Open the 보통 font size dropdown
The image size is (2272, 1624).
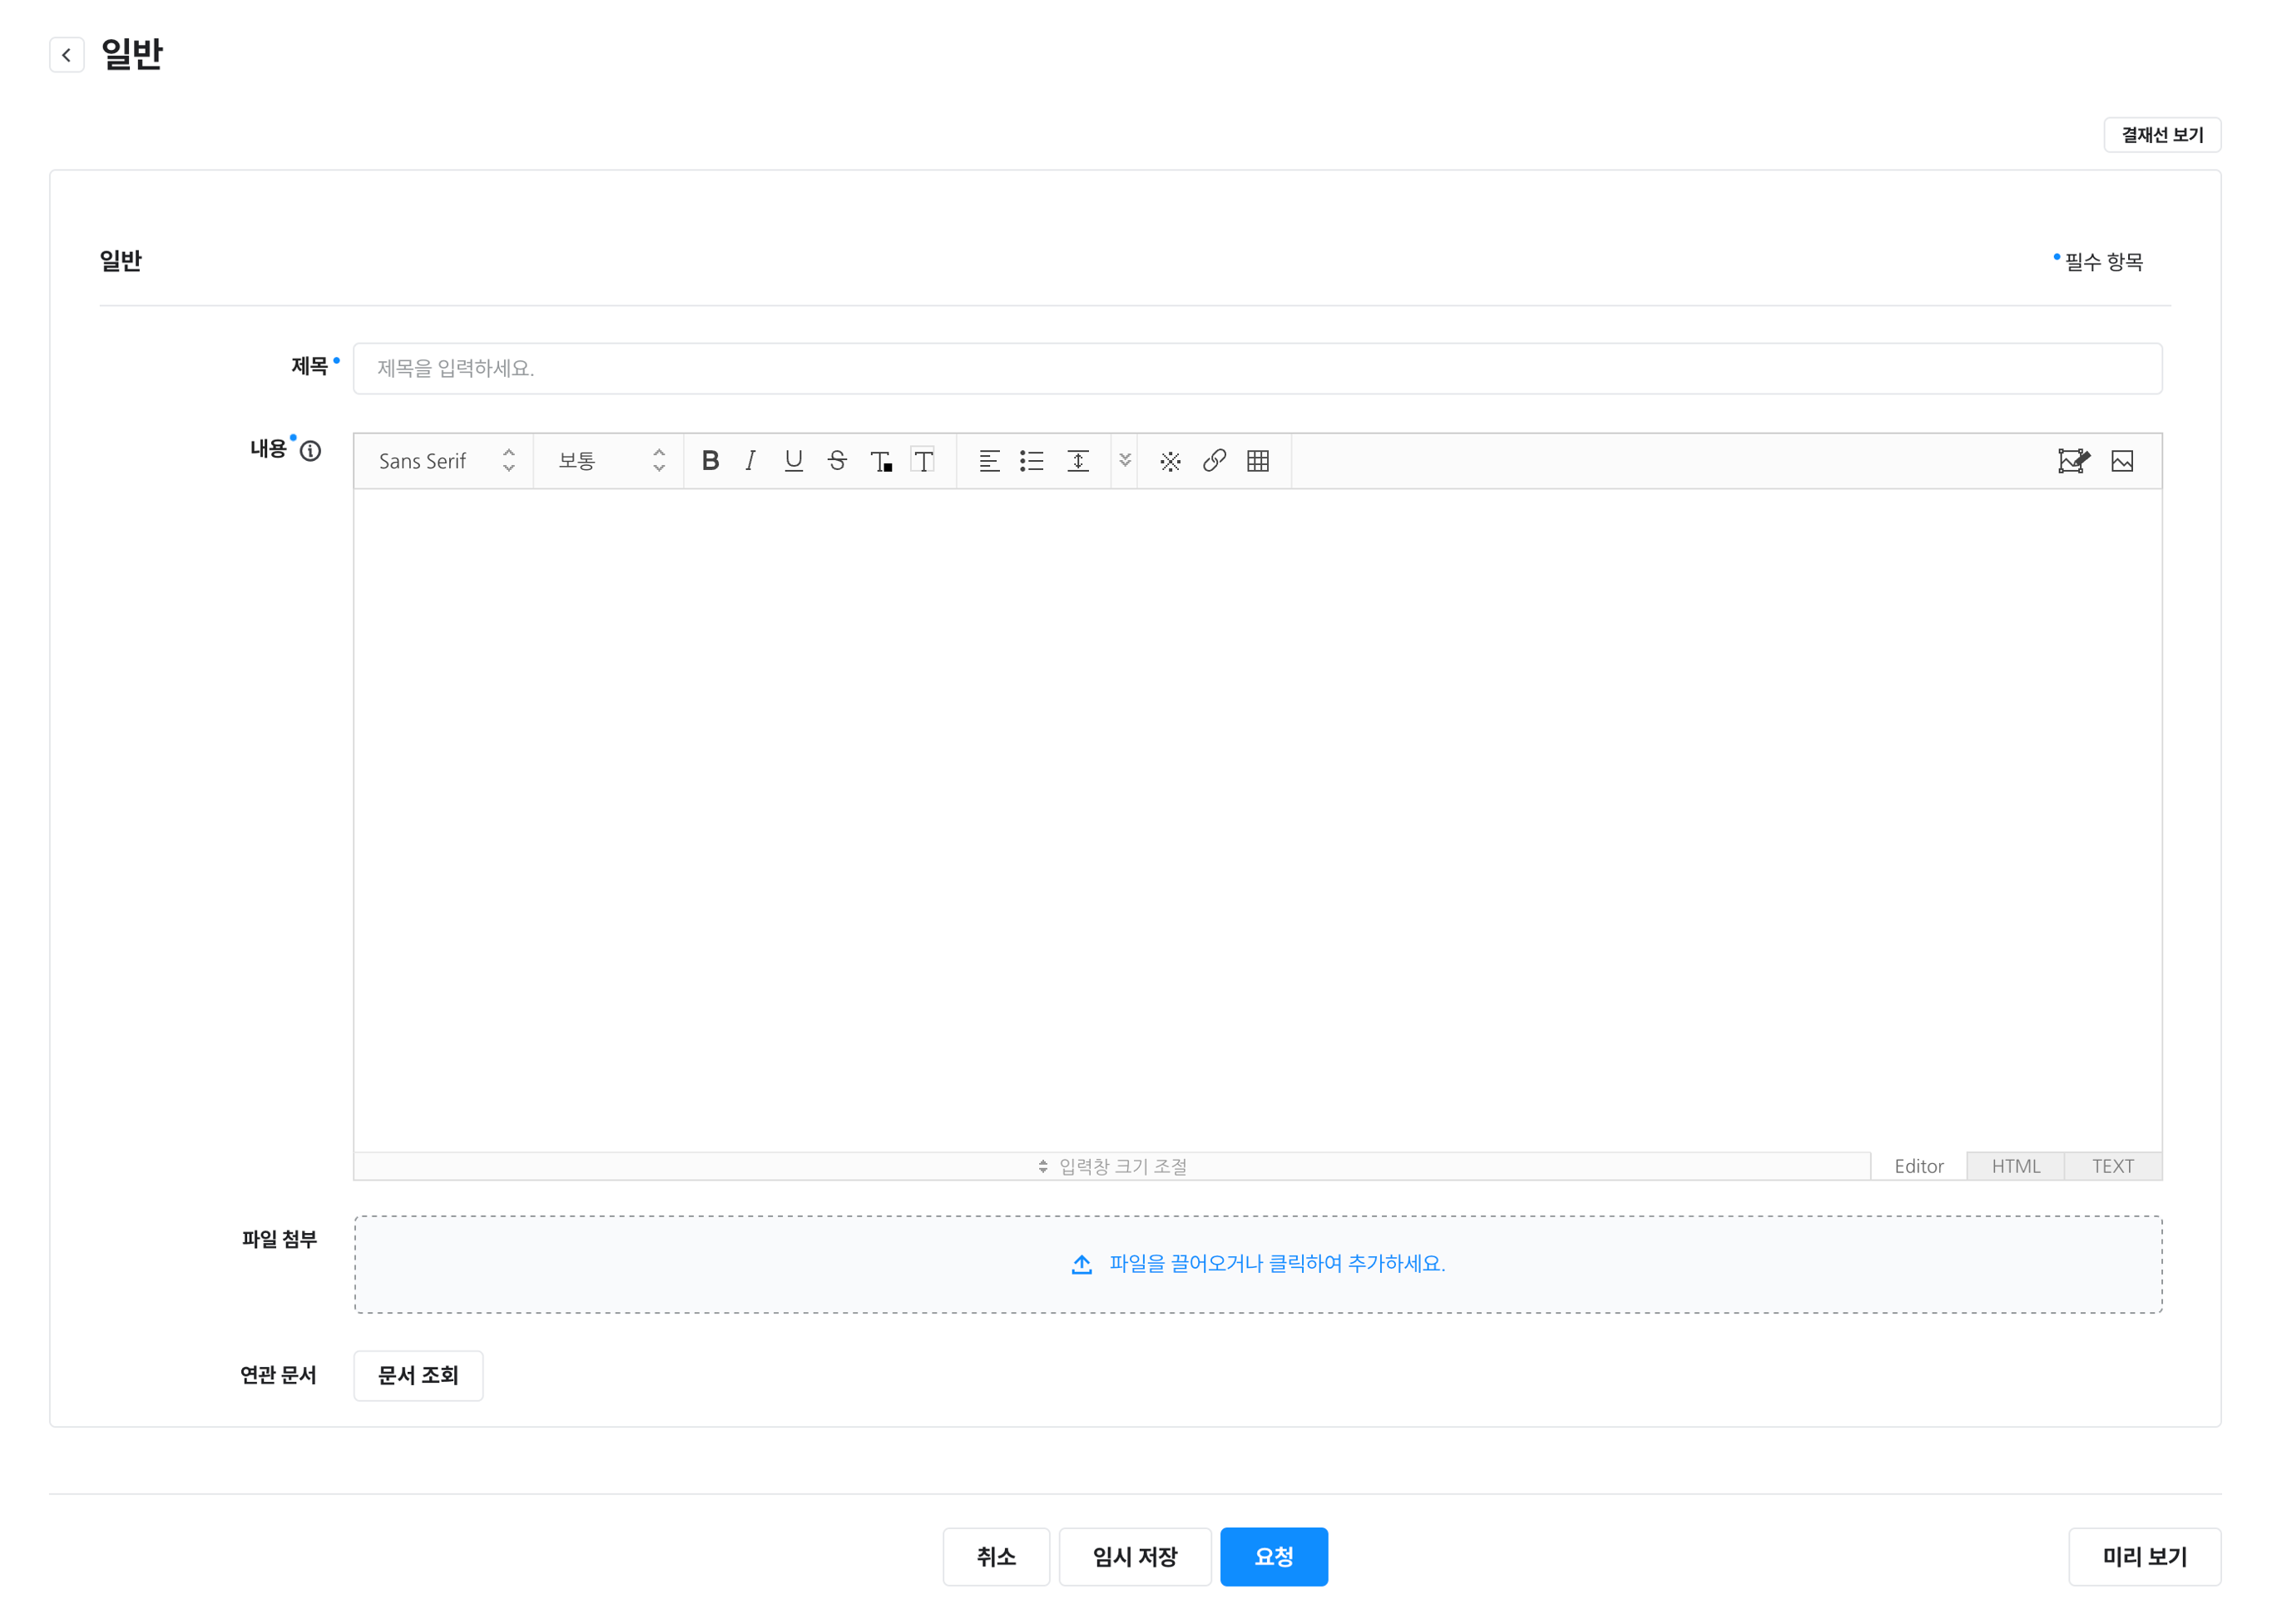click(x=609, y=461)
